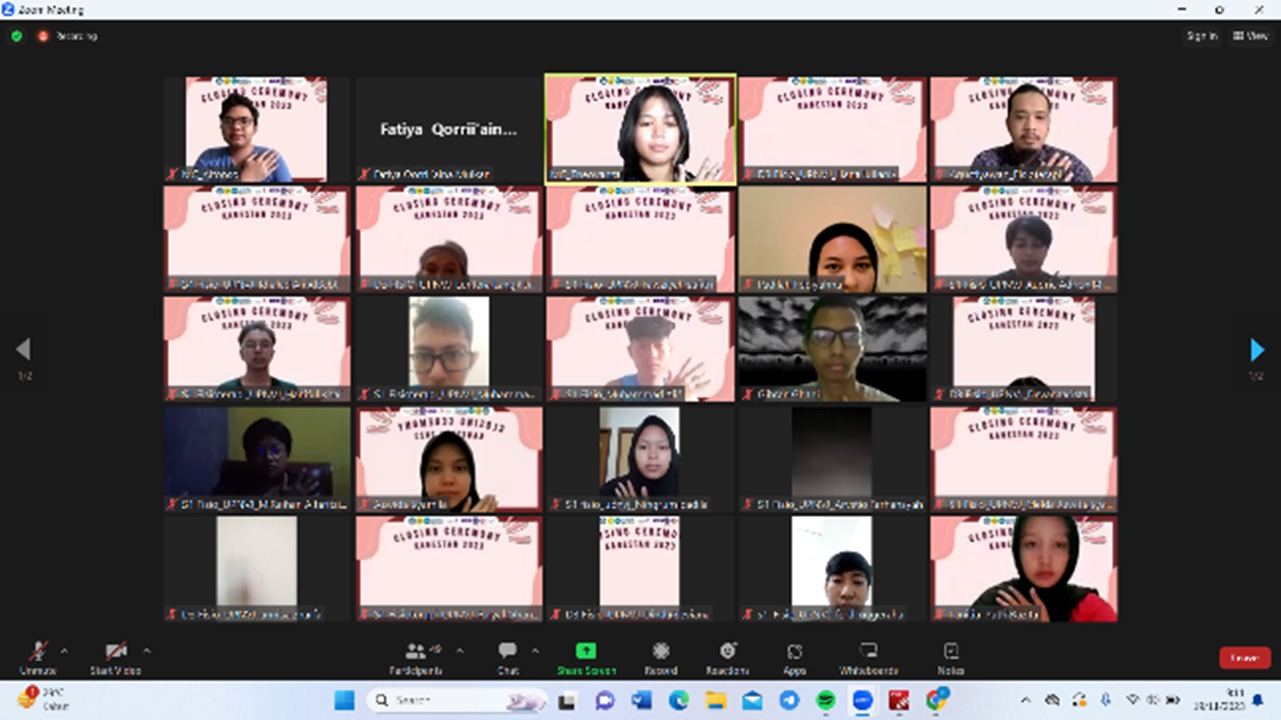This screenshot has width=1281, height=720.
Task: Expand video options arrow beside Start Video
Action: [146, 651]
